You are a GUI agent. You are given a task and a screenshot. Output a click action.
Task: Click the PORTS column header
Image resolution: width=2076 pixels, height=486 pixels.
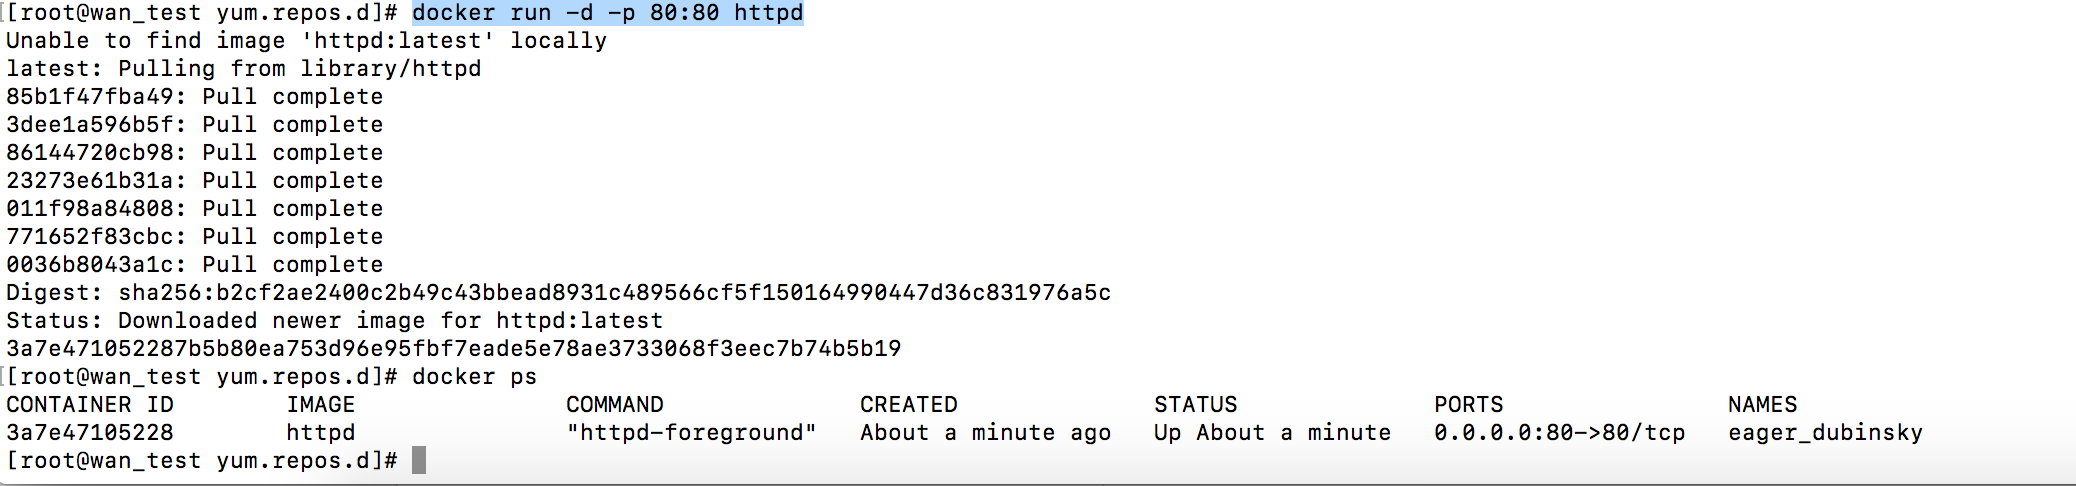click(1468, 405)
